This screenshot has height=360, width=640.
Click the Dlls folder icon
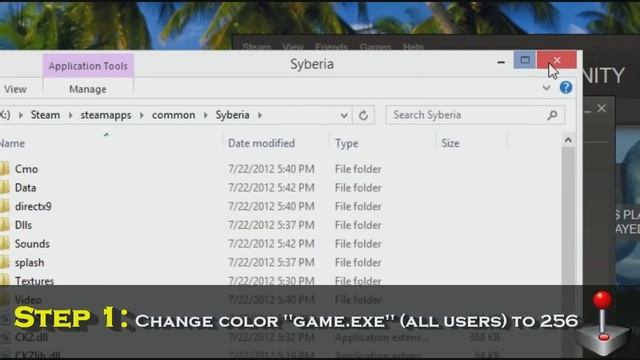point(4,225)
